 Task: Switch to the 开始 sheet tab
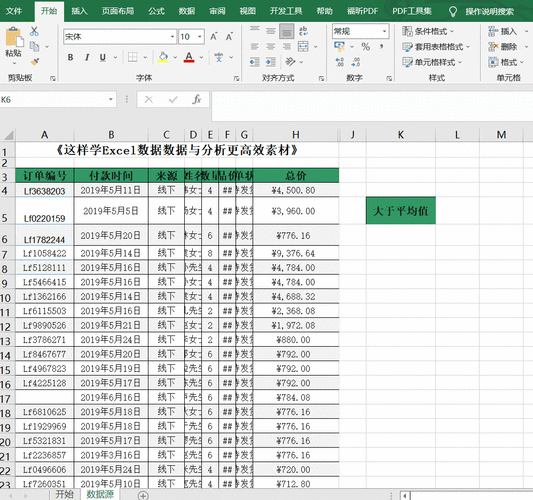click(64, 494)
